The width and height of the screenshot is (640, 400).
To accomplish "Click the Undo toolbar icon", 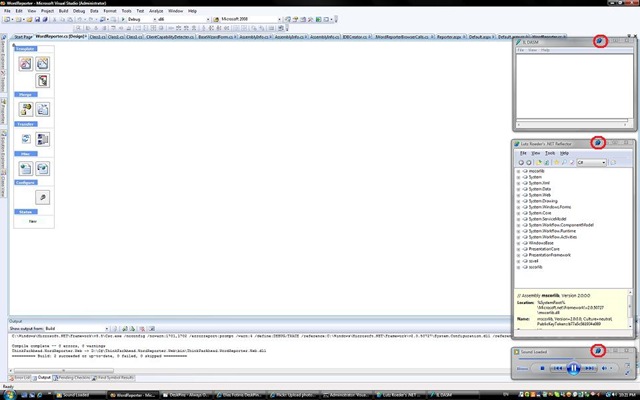I will pos(80,19).
